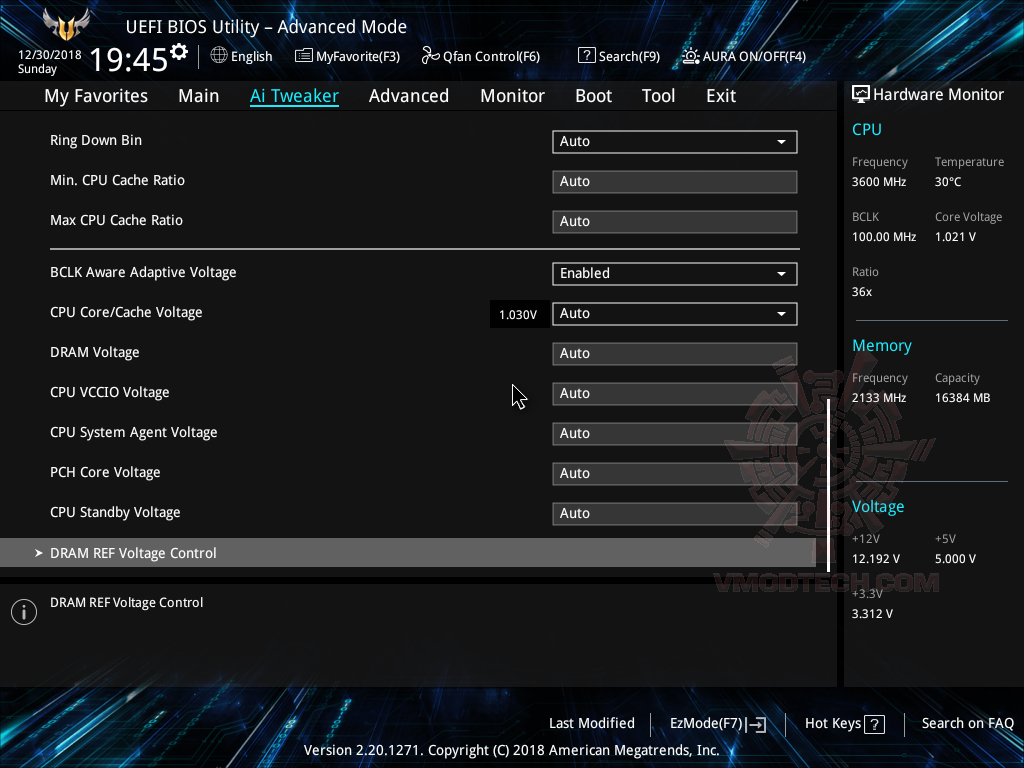Switch to EzMode (F7)
The height and width of the screenshot is (768, 1024).
[x=717, y=723]
